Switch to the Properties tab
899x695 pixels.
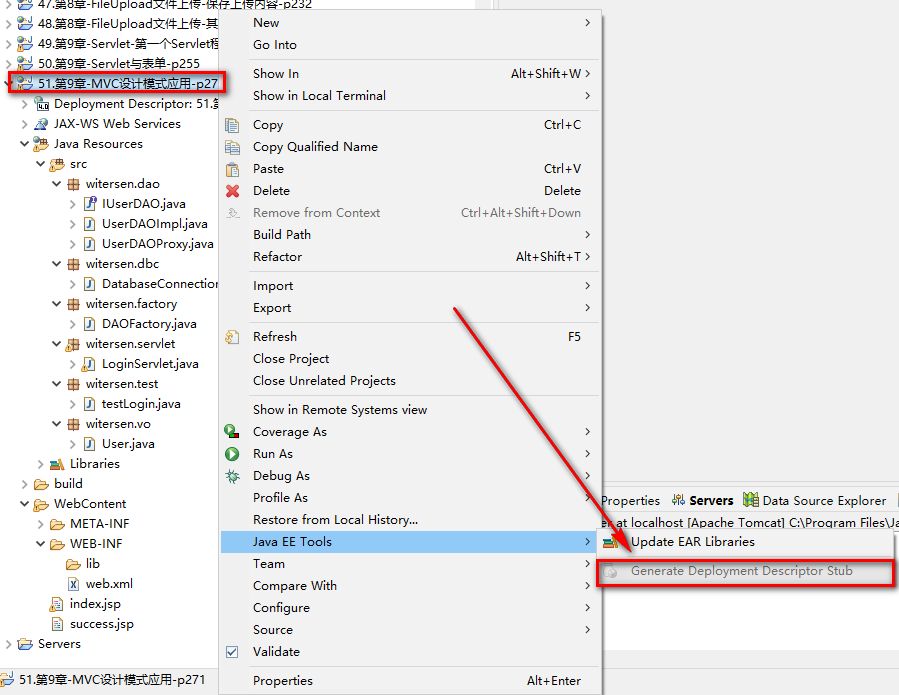[631, 501]
